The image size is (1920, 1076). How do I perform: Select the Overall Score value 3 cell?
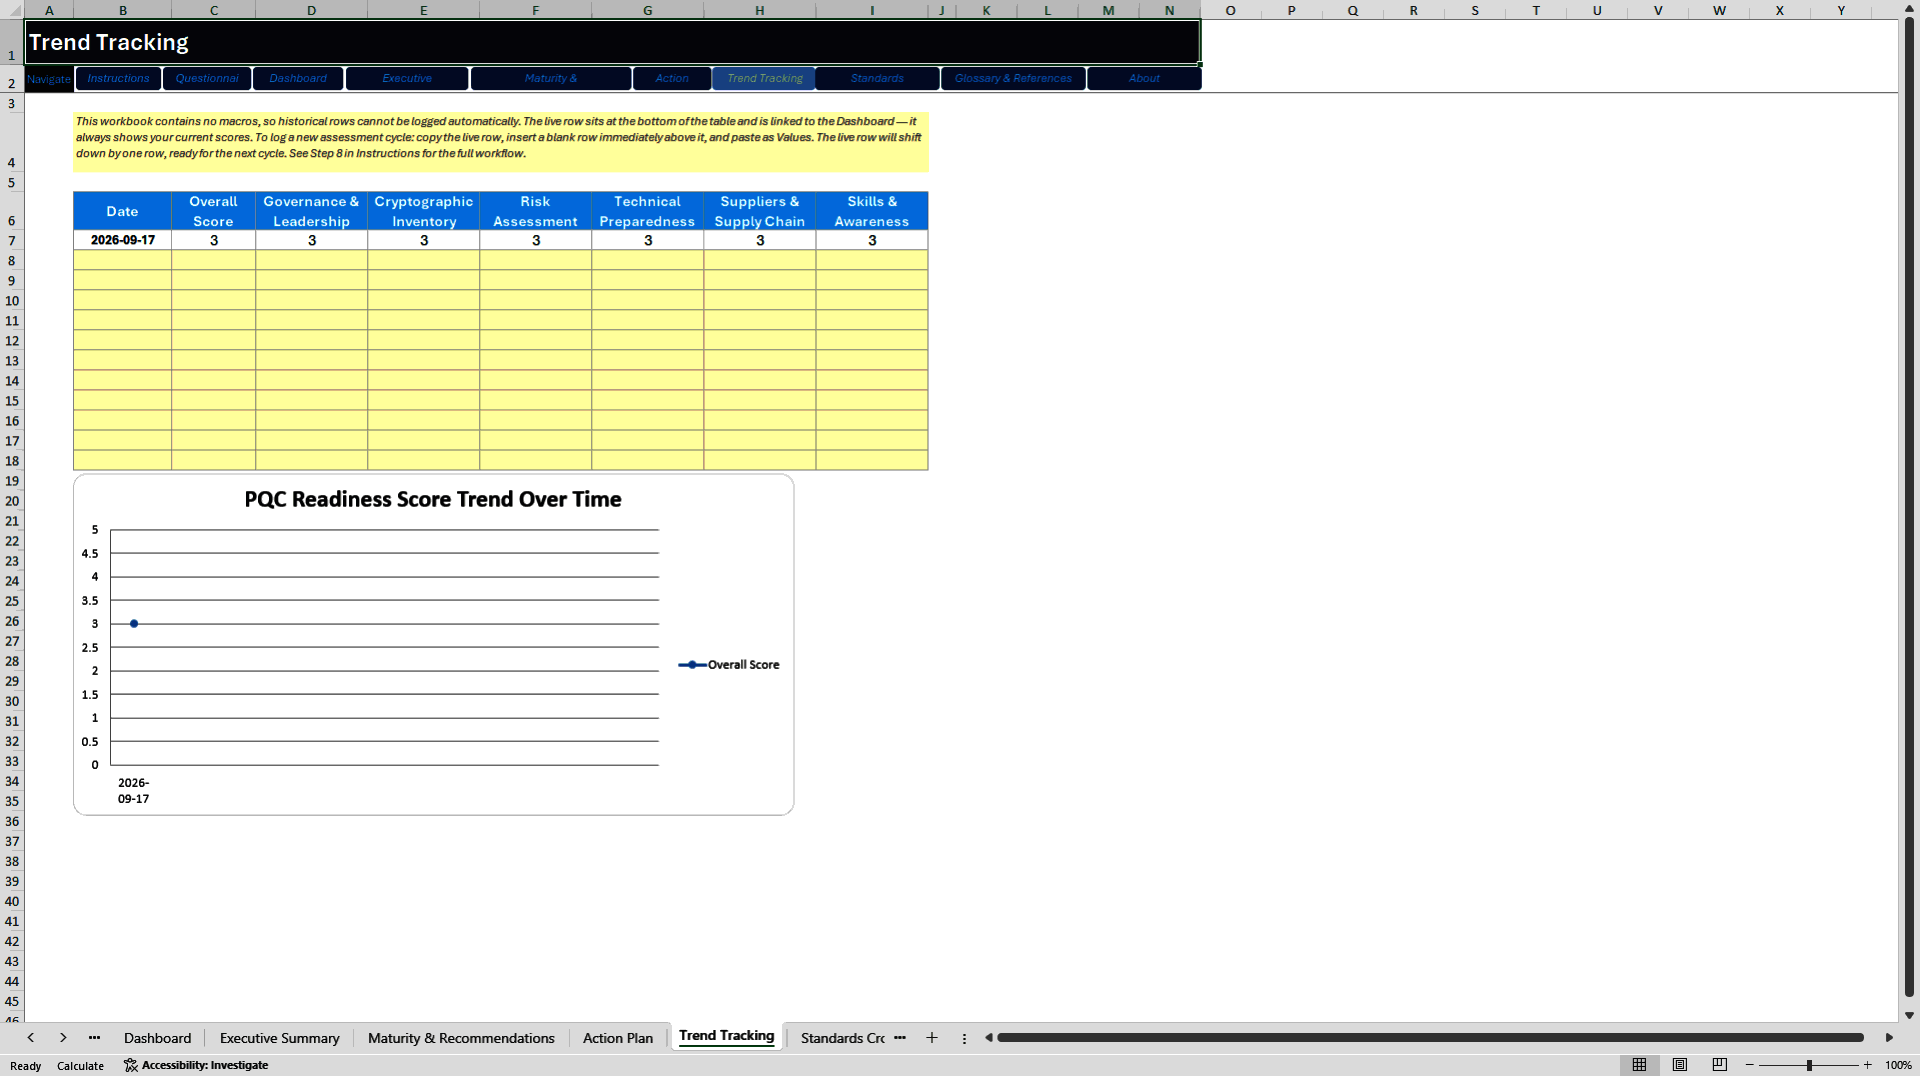tap(213, 240)
